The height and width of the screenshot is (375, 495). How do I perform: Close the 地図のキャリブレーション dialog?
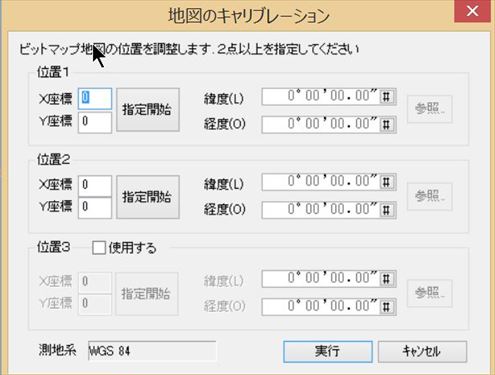(472, 11)
